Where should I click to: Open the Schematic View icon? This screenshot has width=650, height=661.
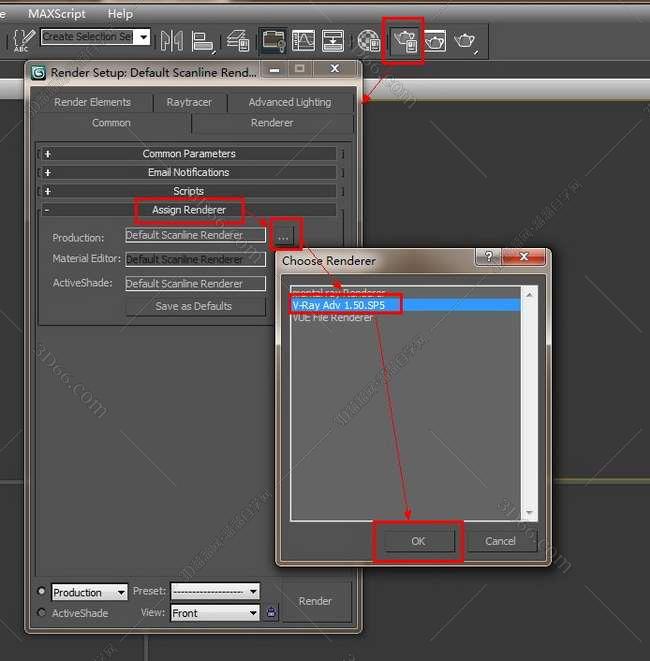(x=333, y=41)
